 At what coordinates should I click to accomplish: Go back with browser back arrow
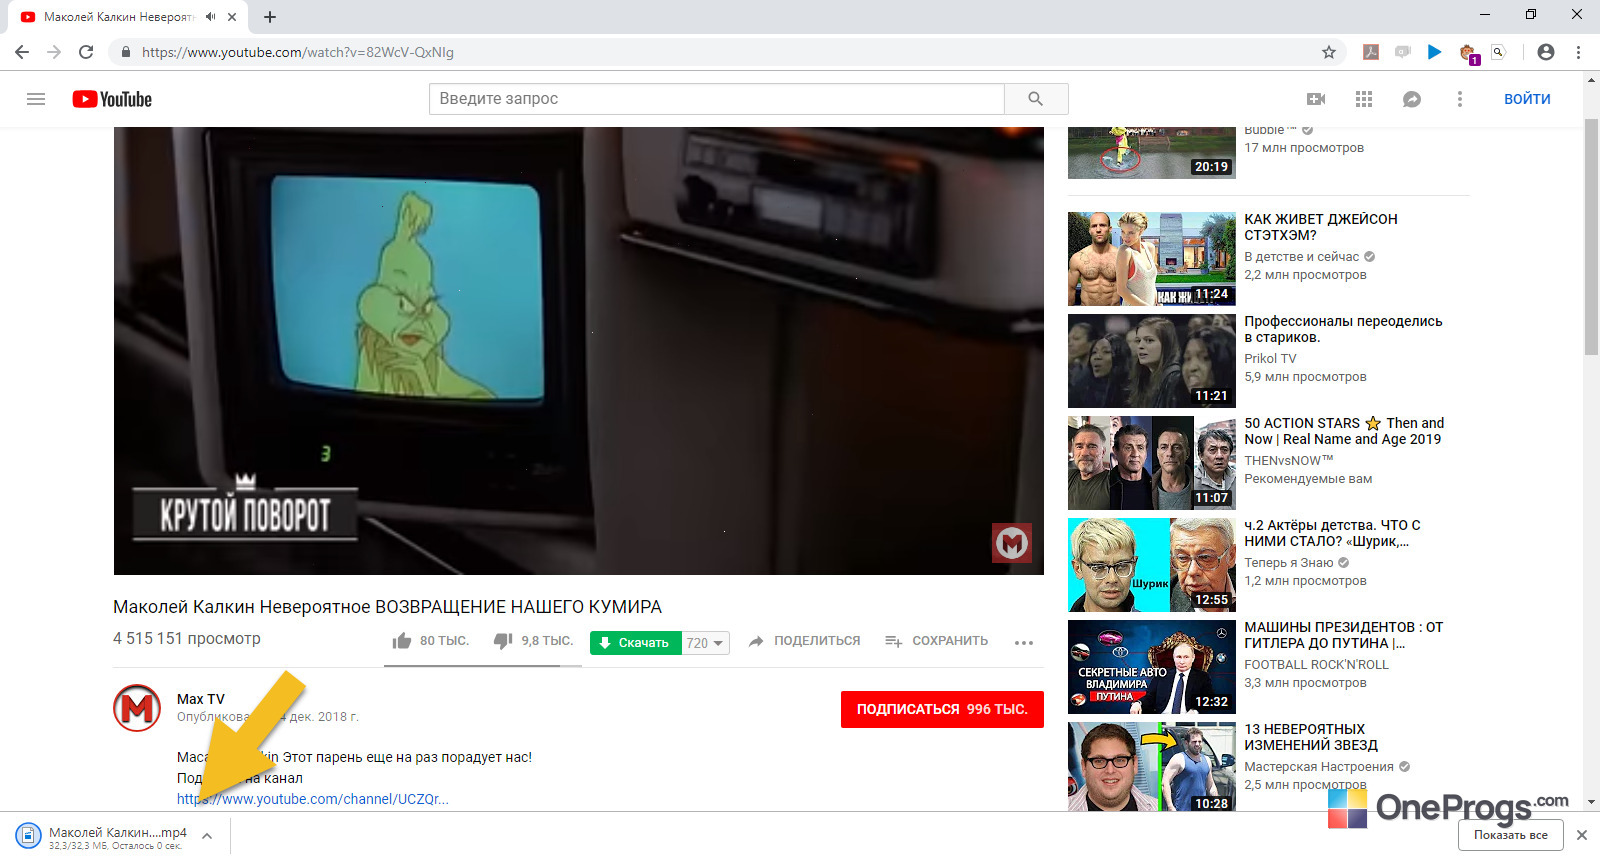pos(22,52)
